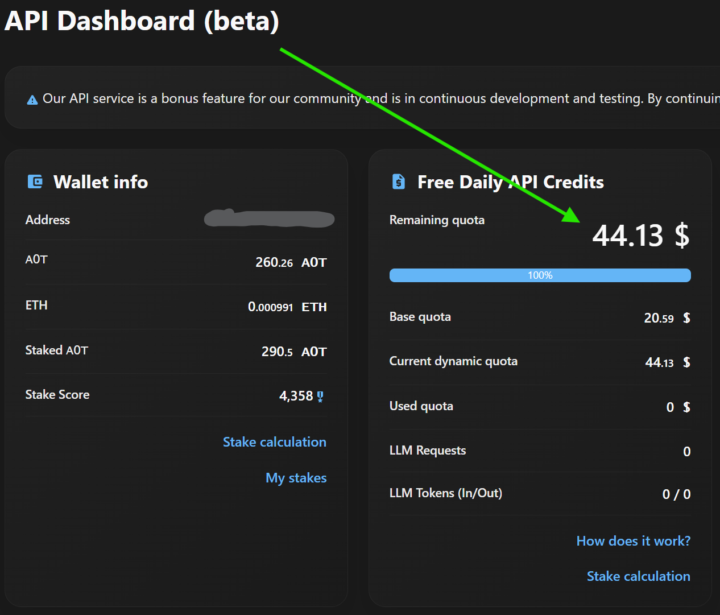Click the LLM Requests count 0
The width and height of the screenshot is (720, 615).
pos(686,451)
